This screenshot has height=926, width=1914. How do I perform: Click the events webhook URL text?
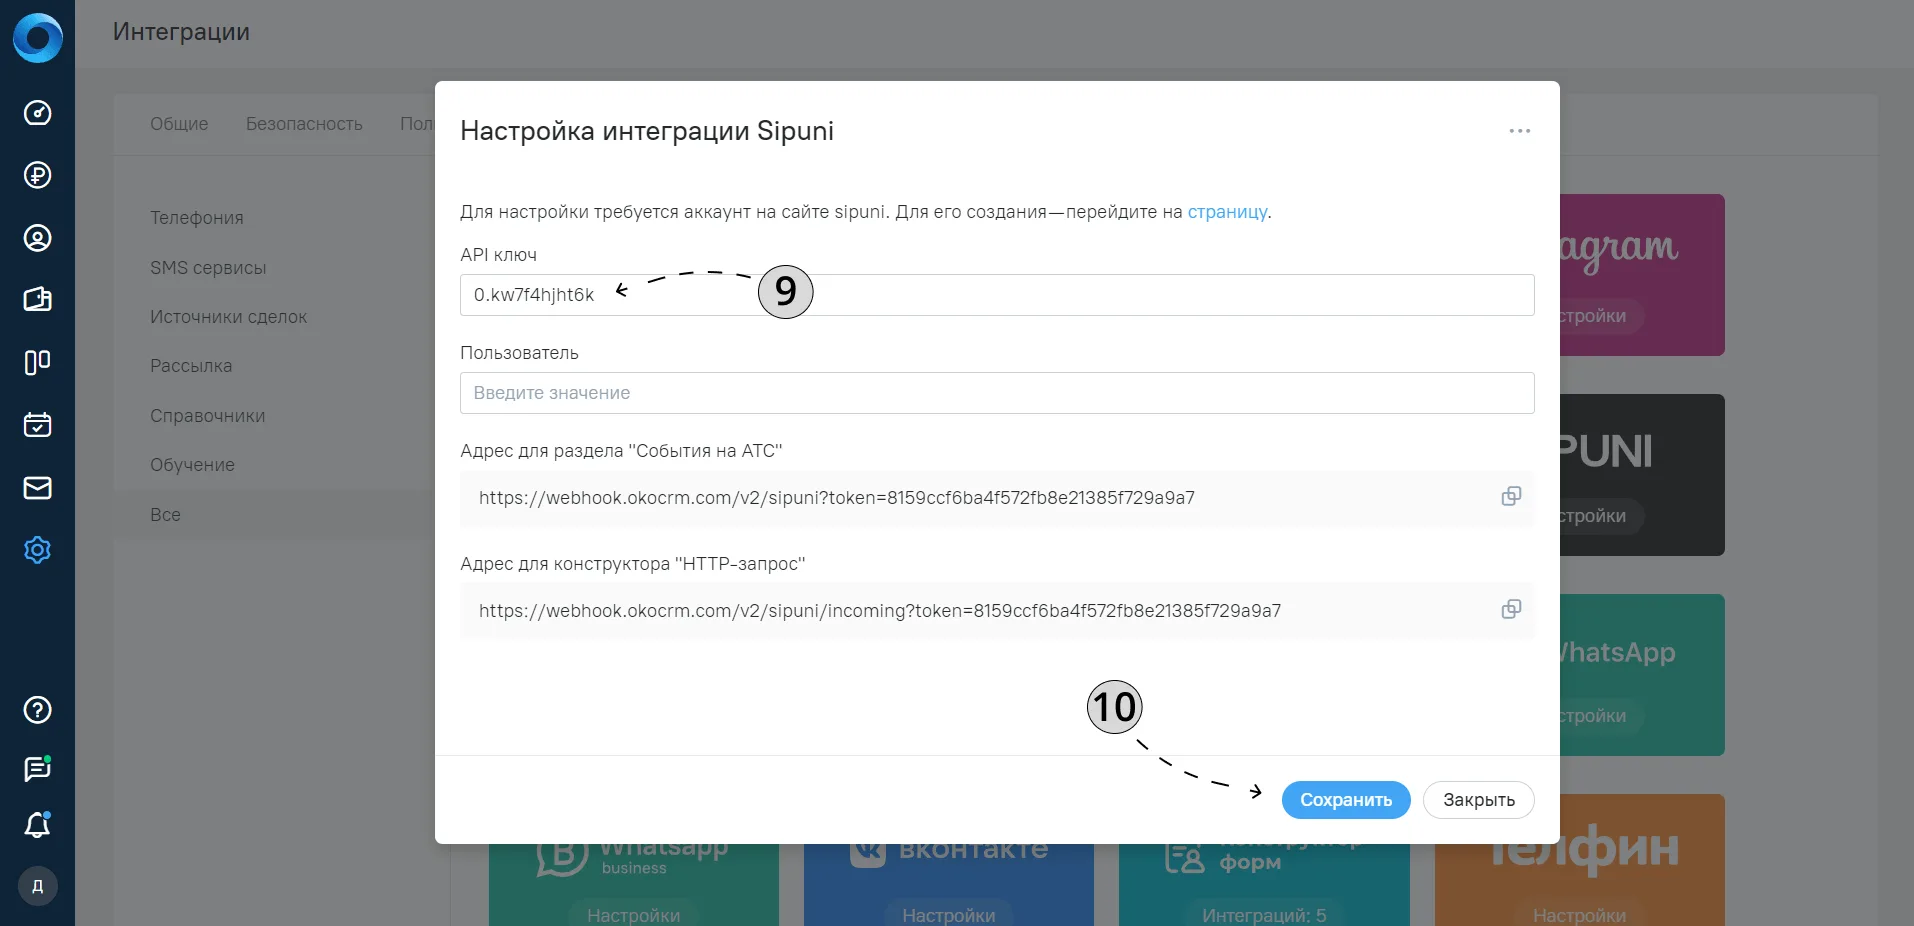(837, 498)
